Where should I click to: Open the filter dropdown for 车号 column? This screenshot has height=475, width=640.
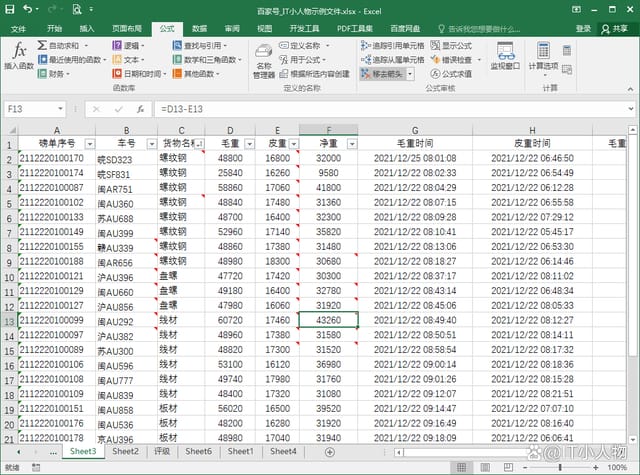pos(151,144)
